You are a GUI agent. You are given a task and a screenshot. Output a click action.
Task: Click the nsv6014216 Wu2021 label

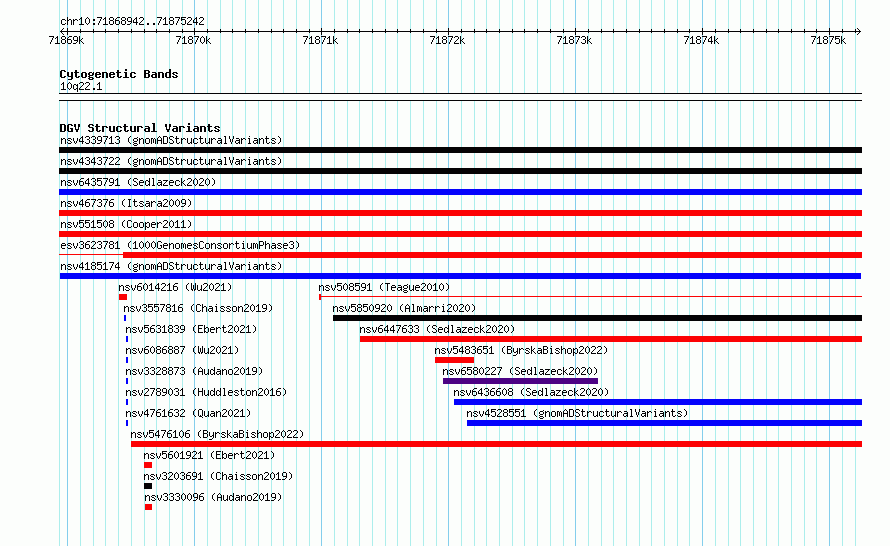[175, 287]
